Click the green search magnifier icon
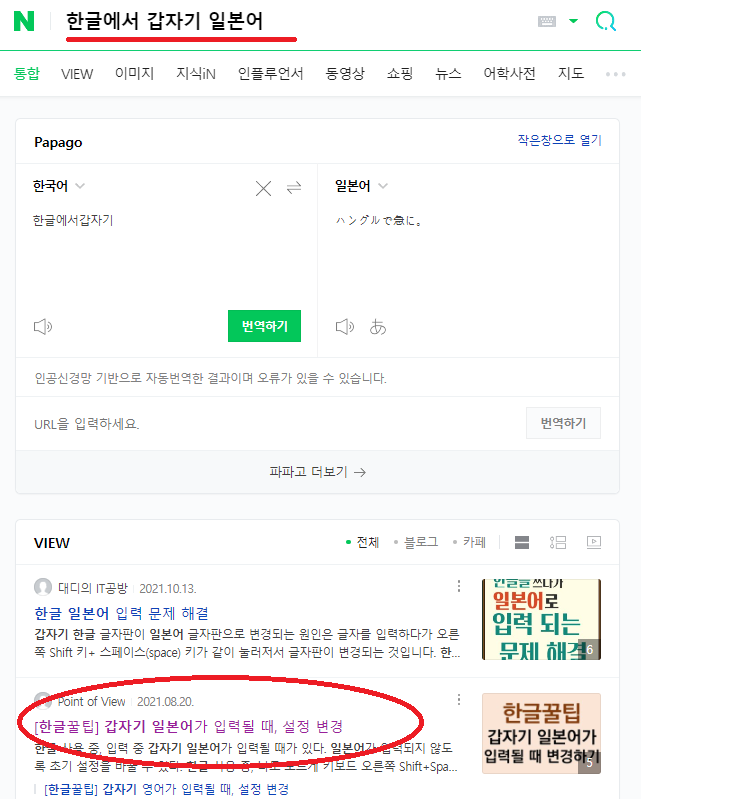The width and height of the screenshot is (755, 799). 606,21
